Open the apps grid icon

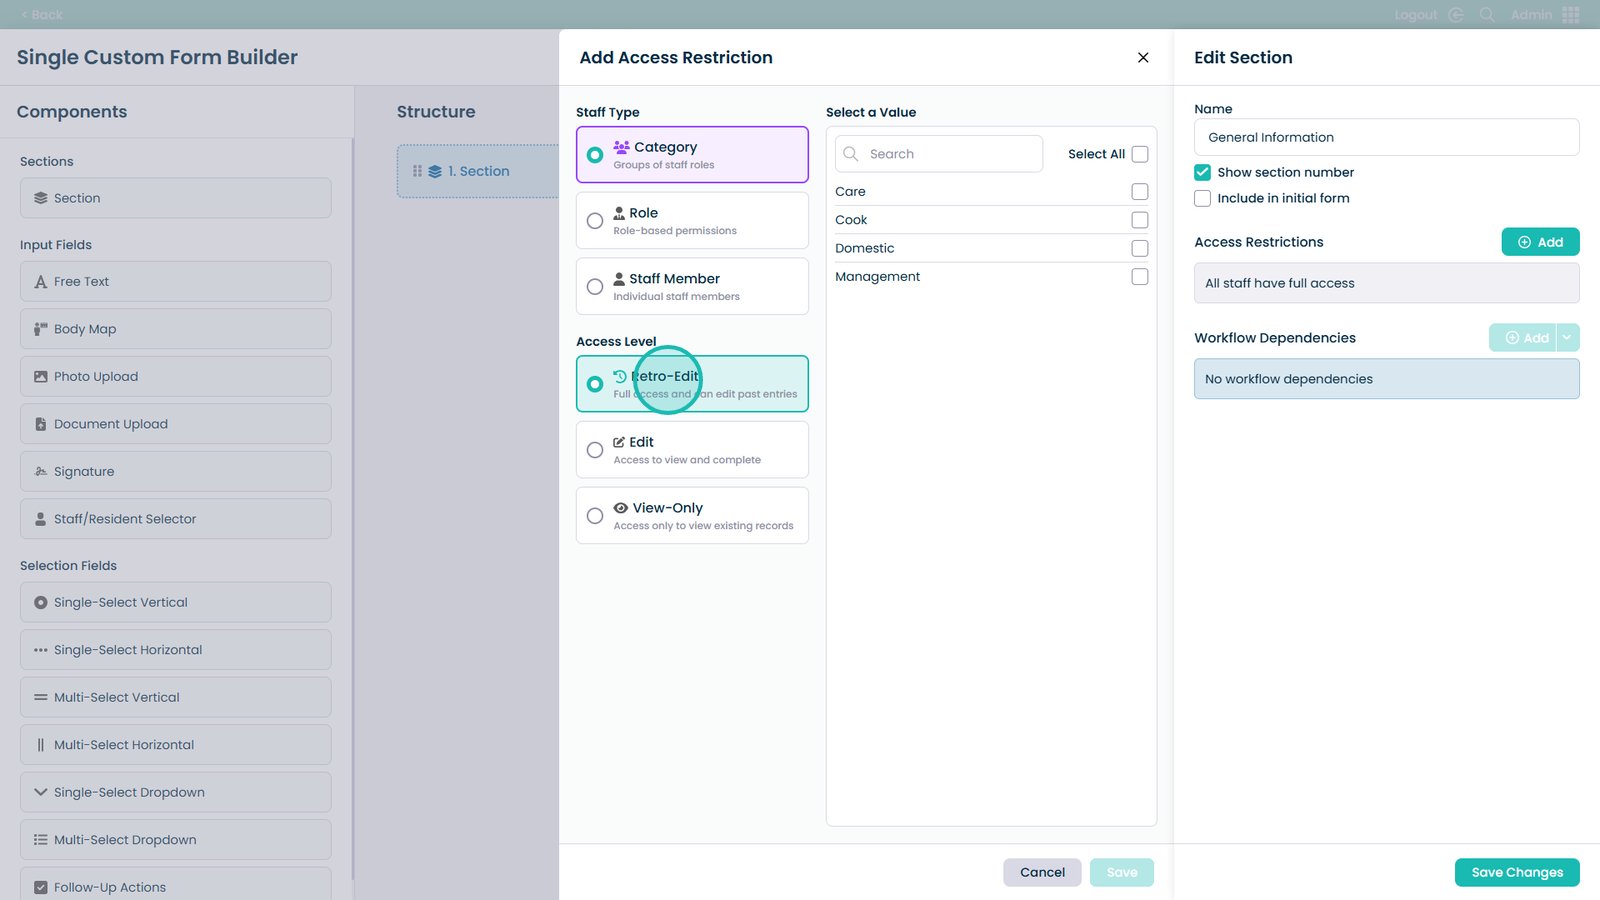point(1571,15)
